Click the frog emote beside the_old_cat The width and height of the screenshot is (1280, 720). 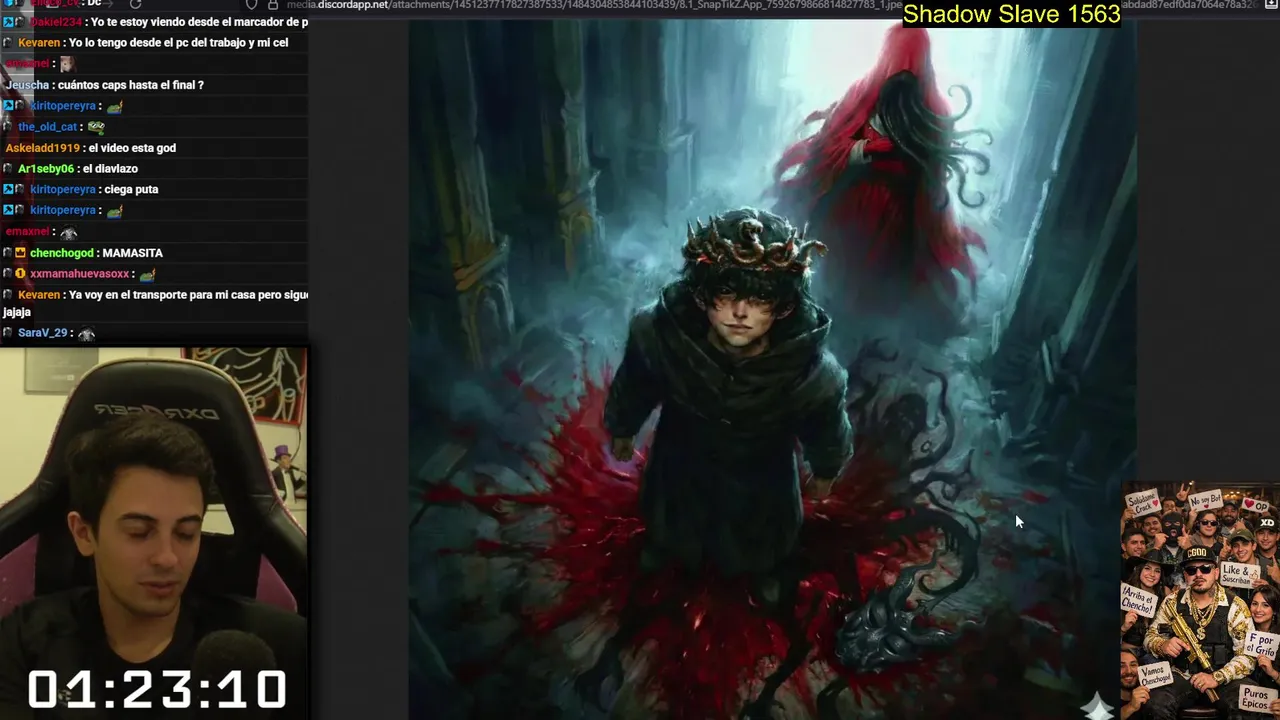click(96, 127)
